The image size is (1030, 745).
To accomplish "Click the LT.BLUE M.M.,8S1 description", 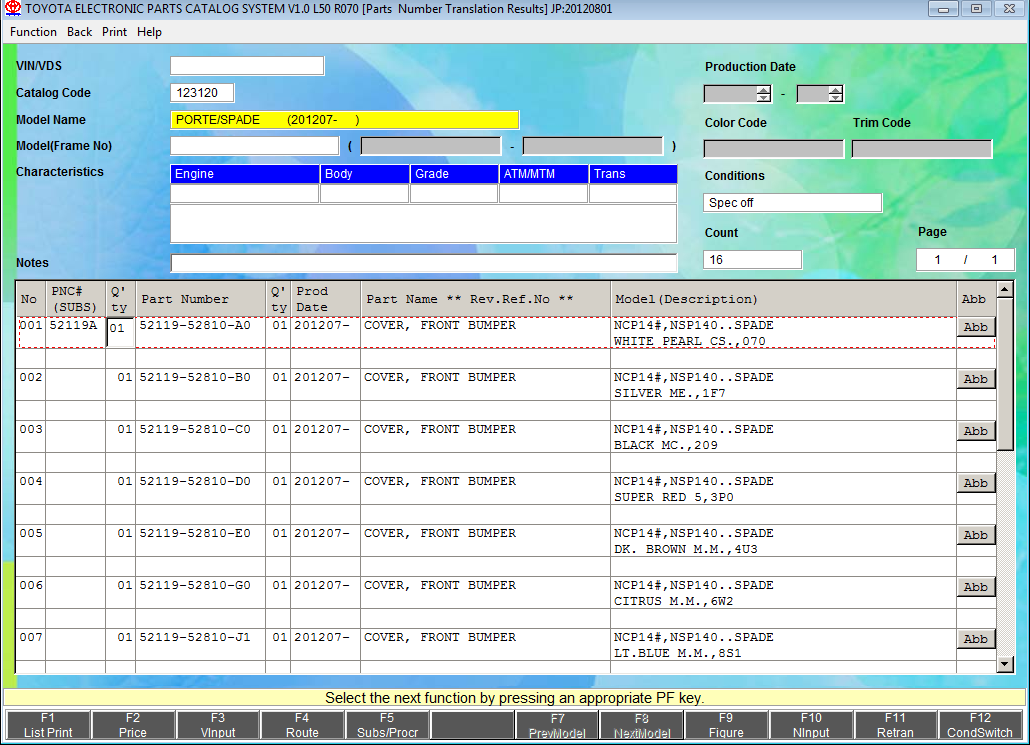I will [x=677, y=652].
